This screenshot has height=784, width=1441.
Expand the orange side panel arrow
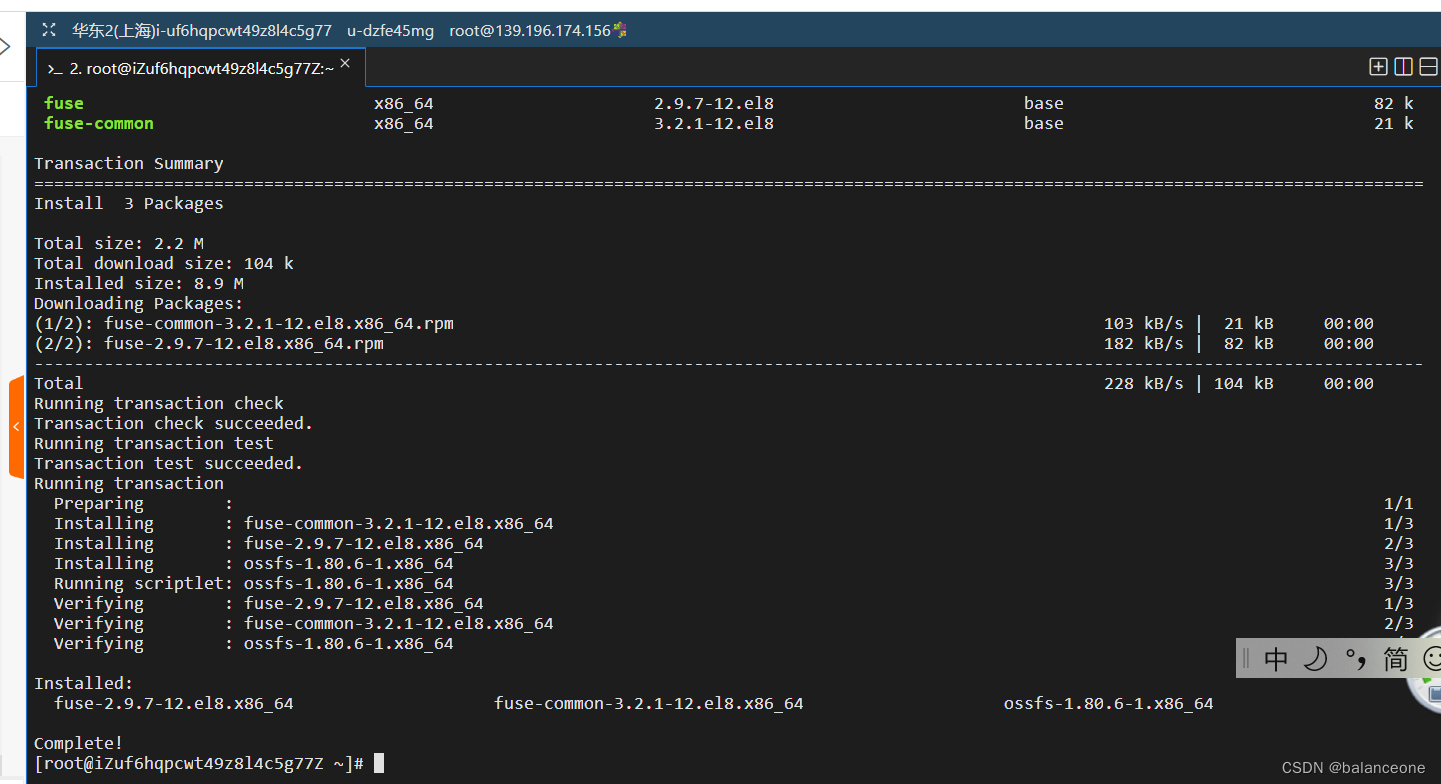click(x=16, y=427)
